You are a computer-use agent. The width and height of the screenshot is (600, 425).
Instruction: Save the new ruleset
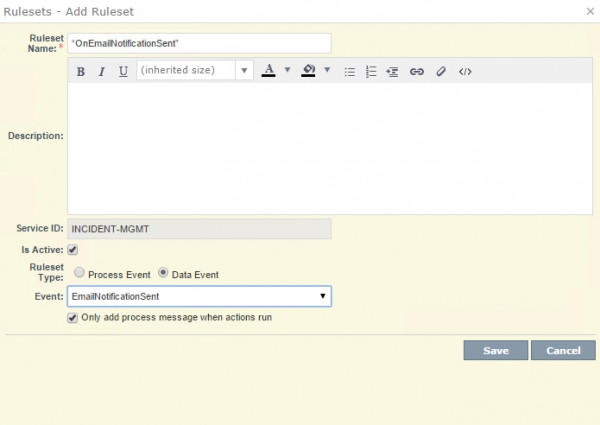[x=496, y=350]
